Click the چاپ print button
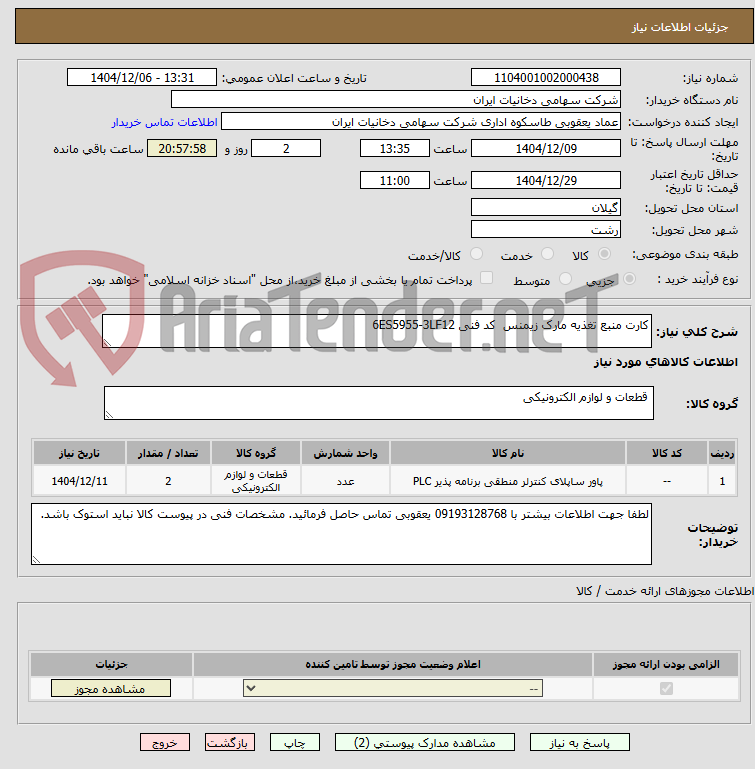 click(x=294, y=743)
